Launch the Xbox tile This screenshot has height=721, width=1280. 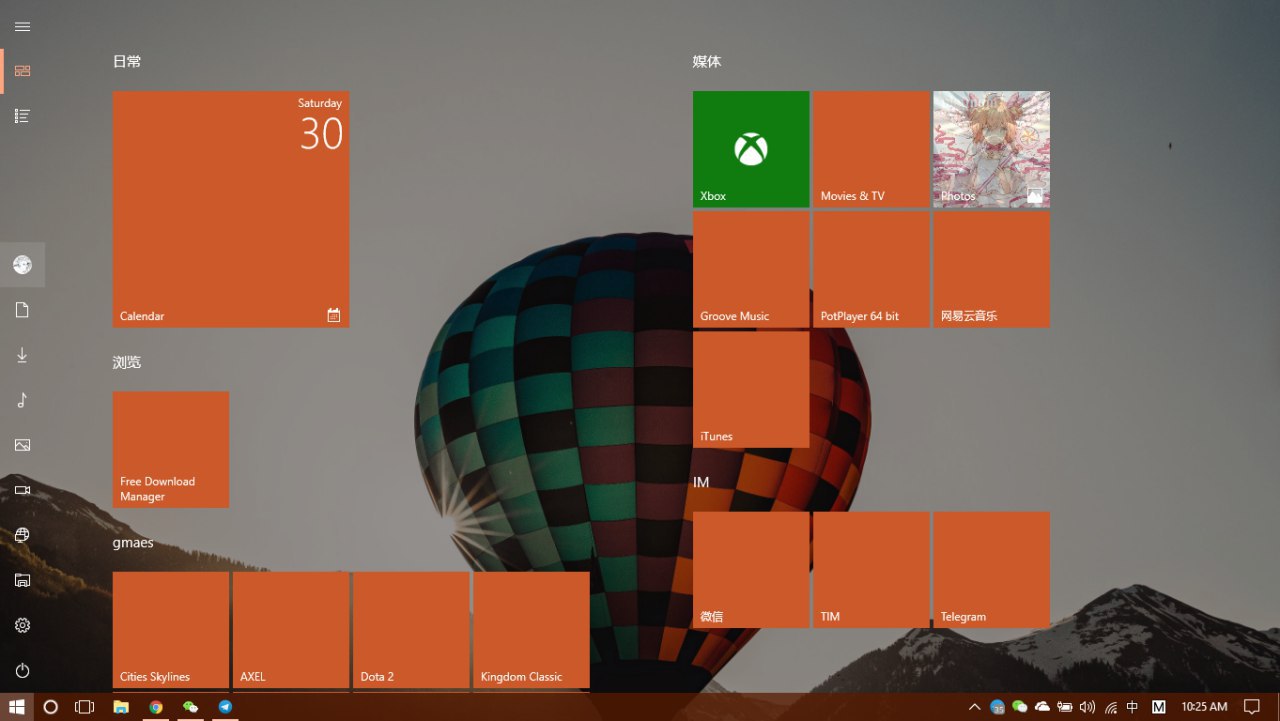[x=751, y=149]
